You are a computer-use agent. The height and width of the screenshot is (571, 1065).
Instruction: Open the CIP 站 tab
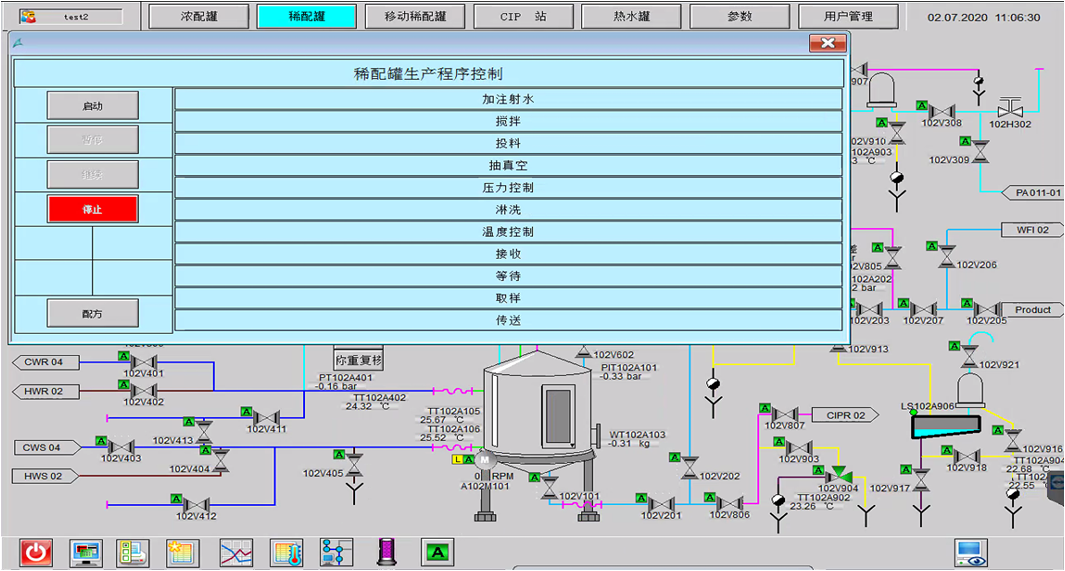pyautogui.click(x=523, y=17)
